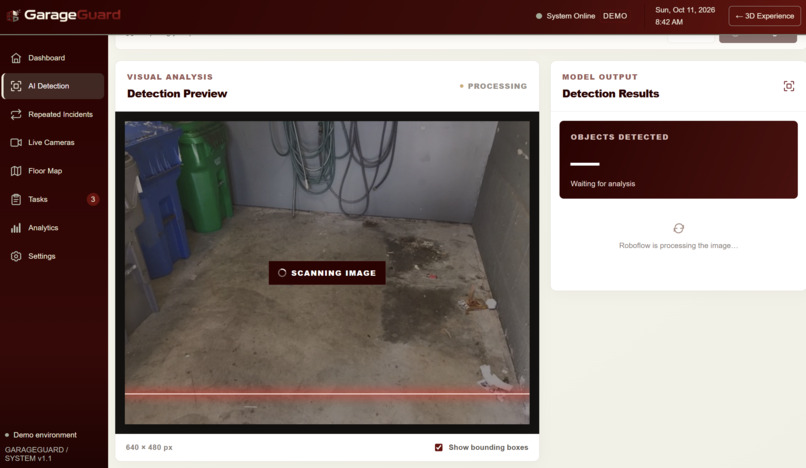Open Analytics from the sidebar
This screenshot has height=468, width=806.
coord(53,227)
